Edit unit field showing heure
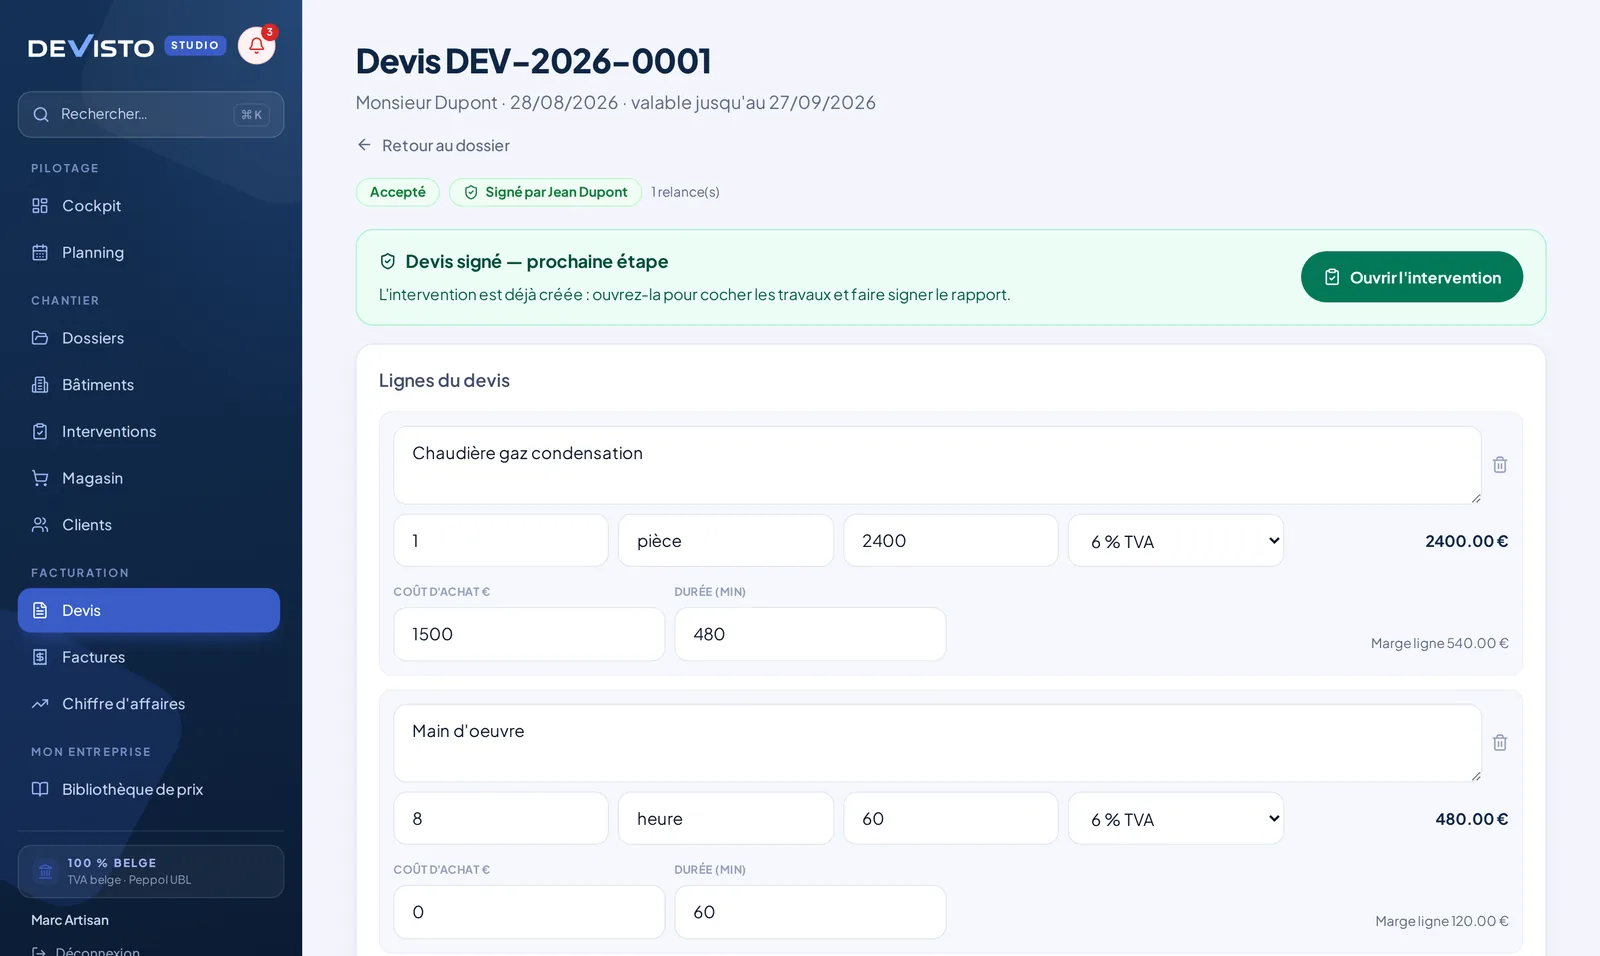1600x956 pixels. point(726,819)
